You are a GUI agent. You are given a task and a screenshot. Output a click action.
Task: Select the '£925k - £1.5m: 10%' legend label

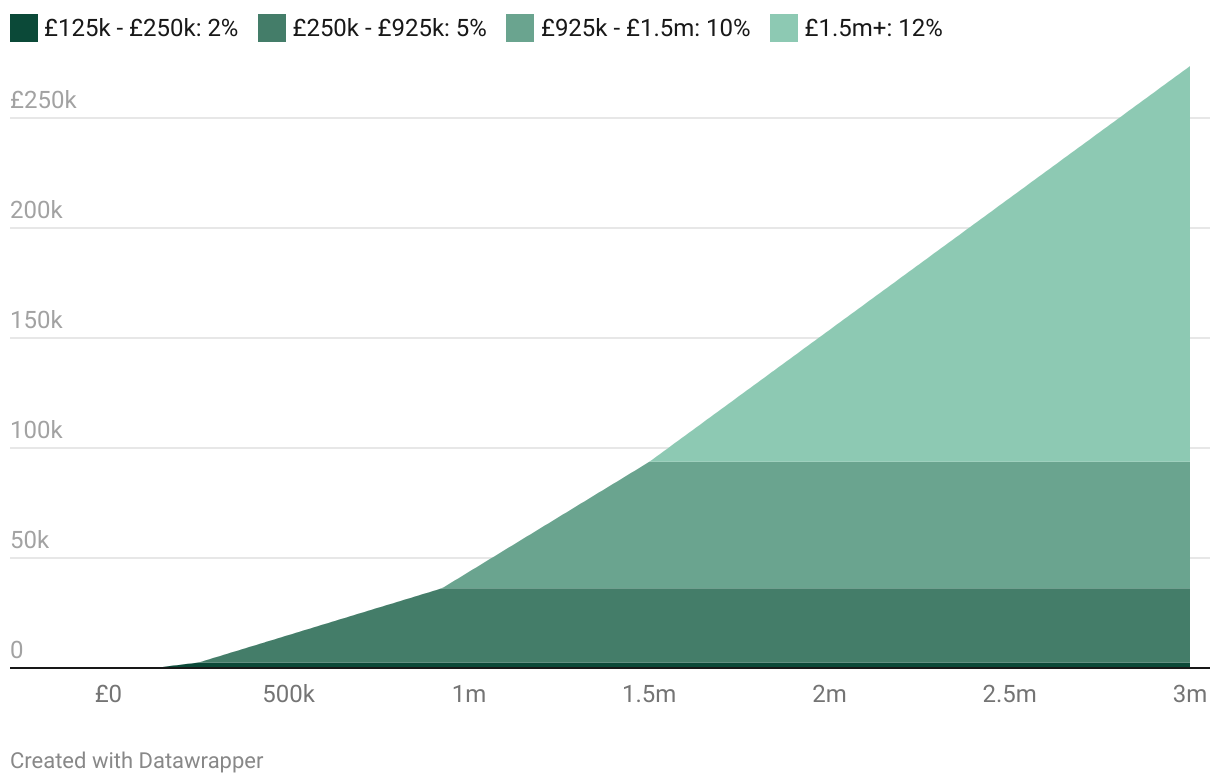point(645,28)
